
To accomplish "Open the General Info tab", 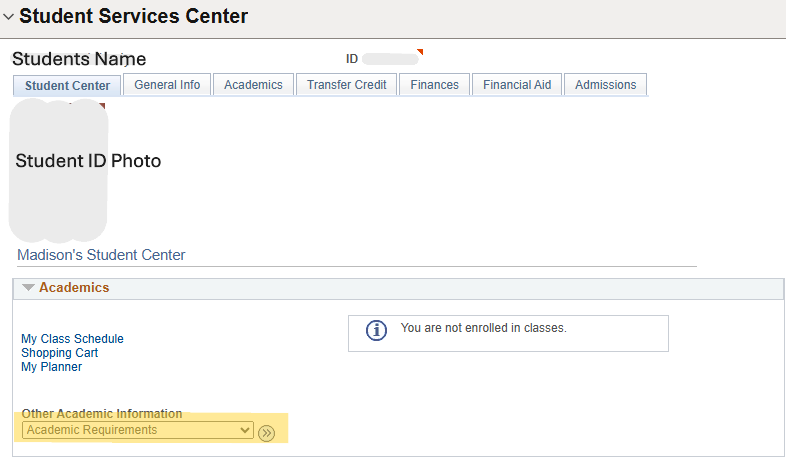I will pos(167,85).
